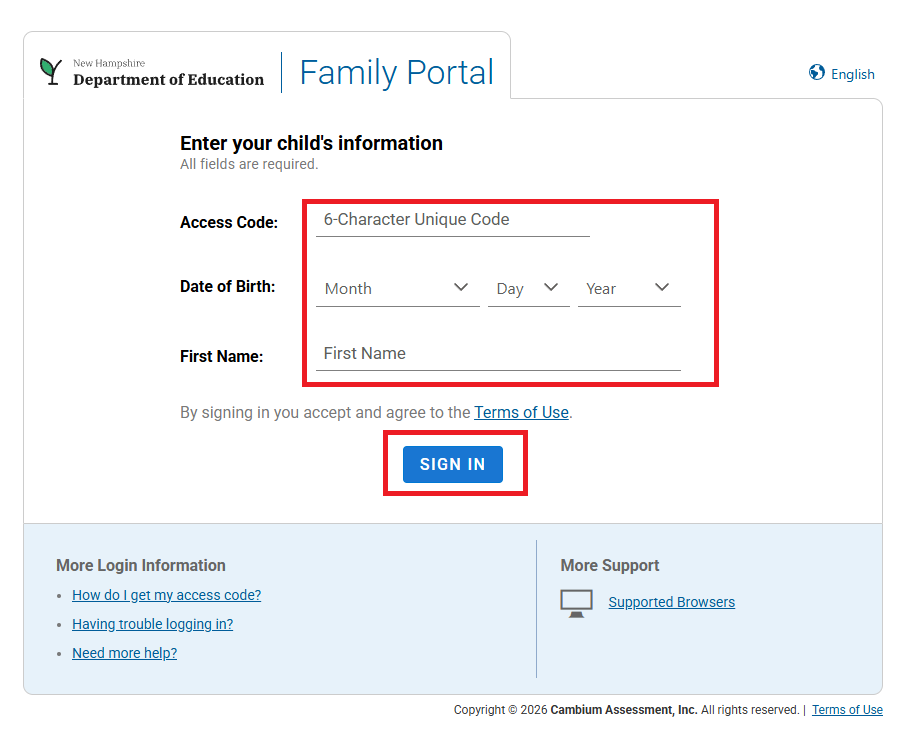Image resolution: width=924 pixels, height=756 pixels.
Task: Open the Year dropdown
Action: pos(628,288)
